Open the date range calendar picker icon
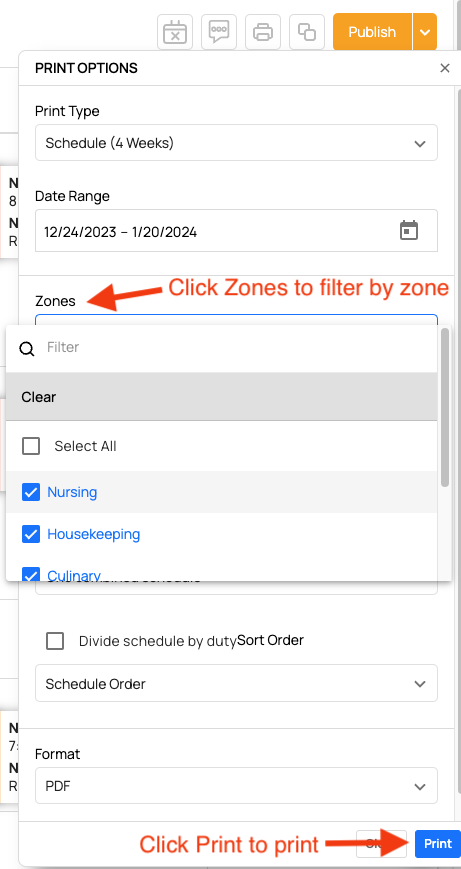This screenshot has height=869, width=461. coord(409,231)
